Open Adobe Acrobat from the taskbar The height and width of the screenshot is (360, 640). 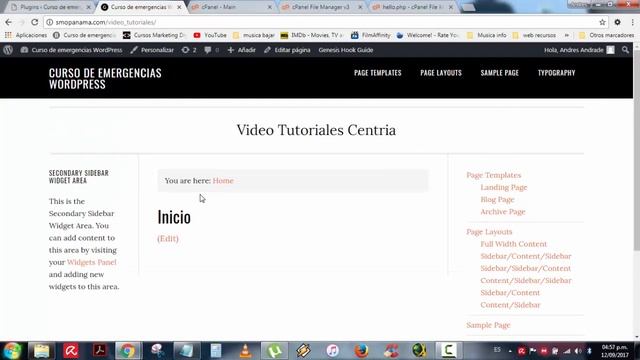click(x=100, y=351)
